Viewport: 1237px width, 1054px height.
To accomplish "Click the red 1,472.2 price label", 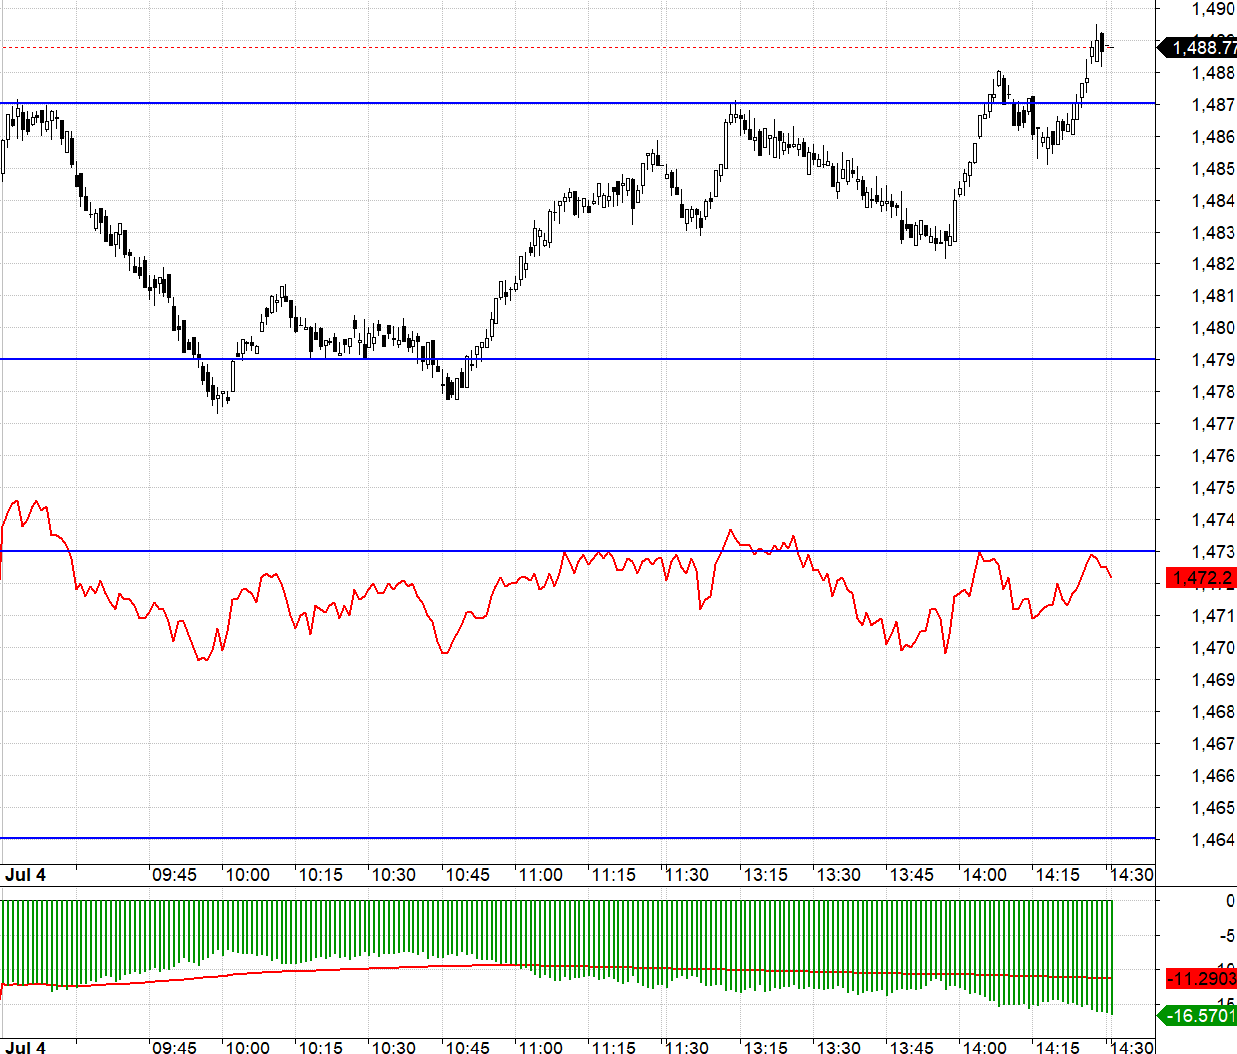I will click(1201, 578).
